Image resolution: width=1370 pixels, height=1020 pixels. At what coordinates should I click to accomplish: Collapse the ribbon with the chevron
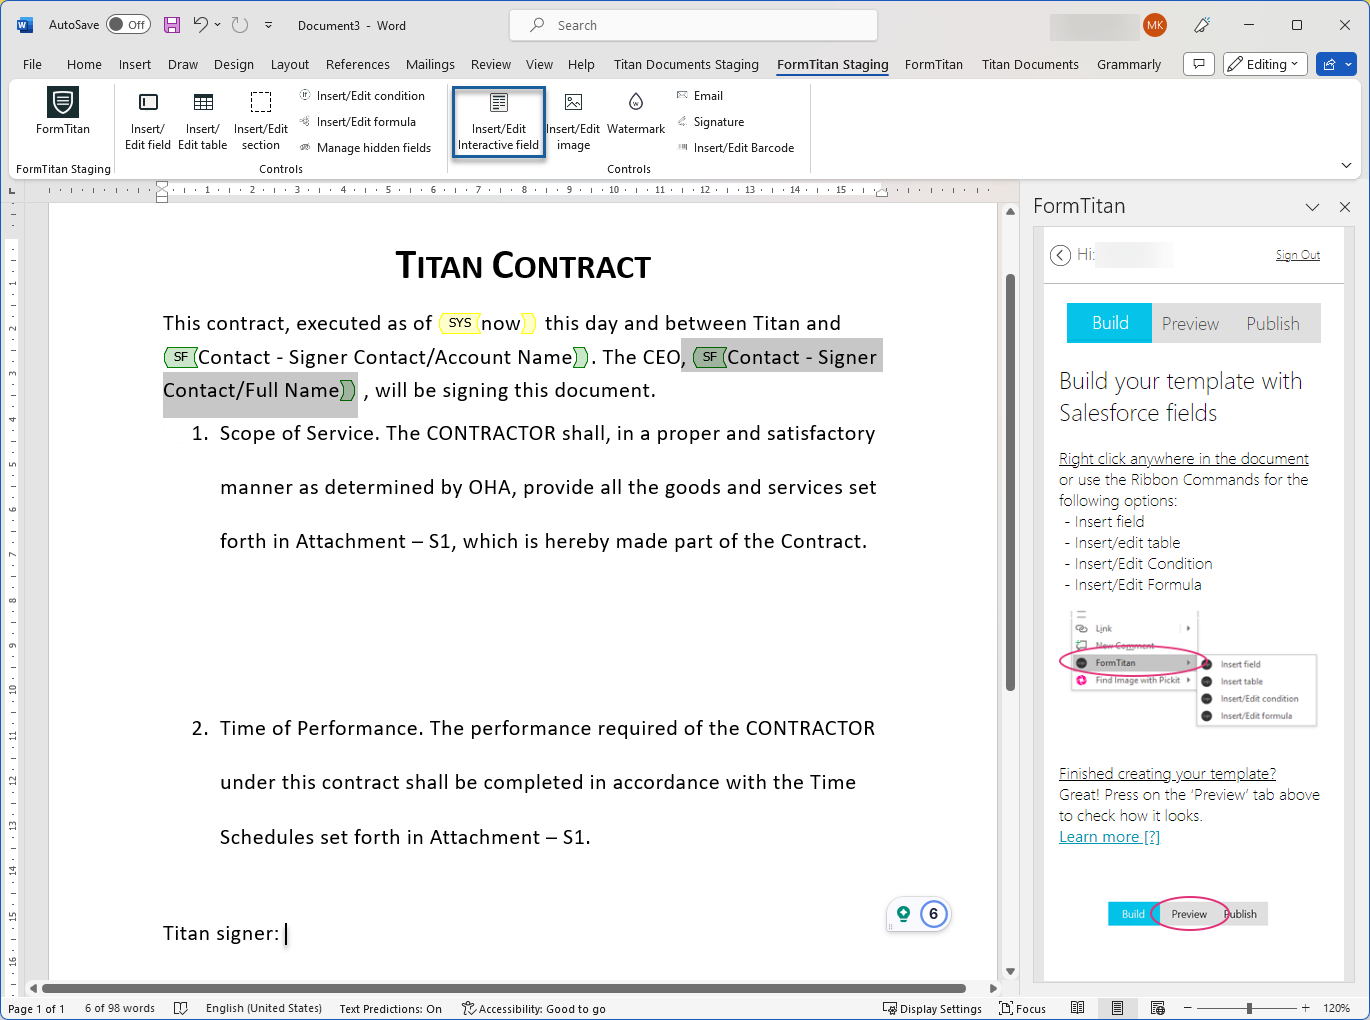click(x=1346, y=165)
